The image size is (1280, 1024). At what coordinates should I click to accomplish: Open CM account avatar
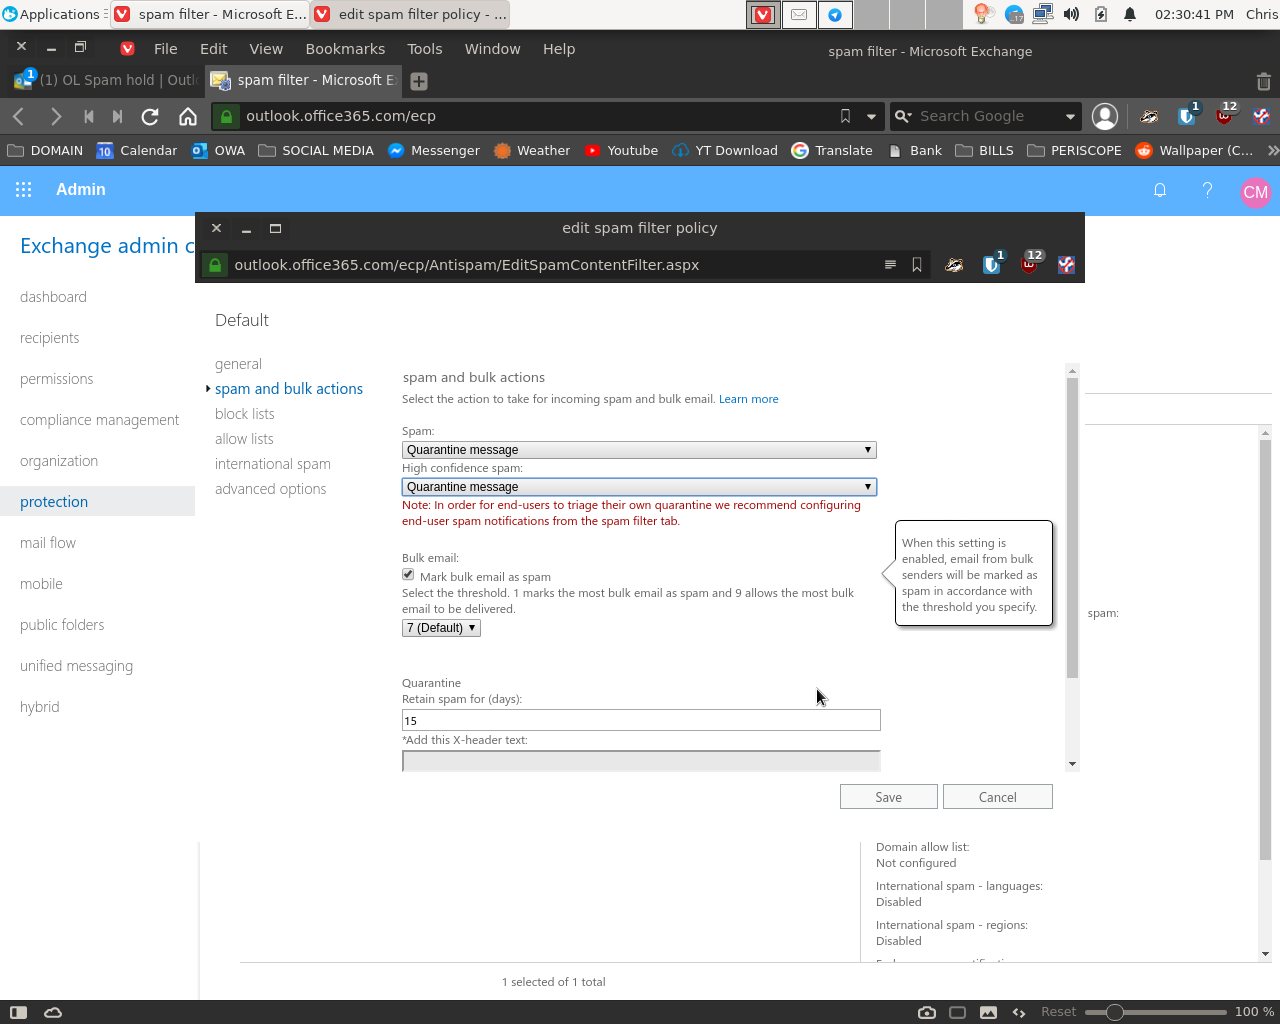click(x=1255, y=192)
